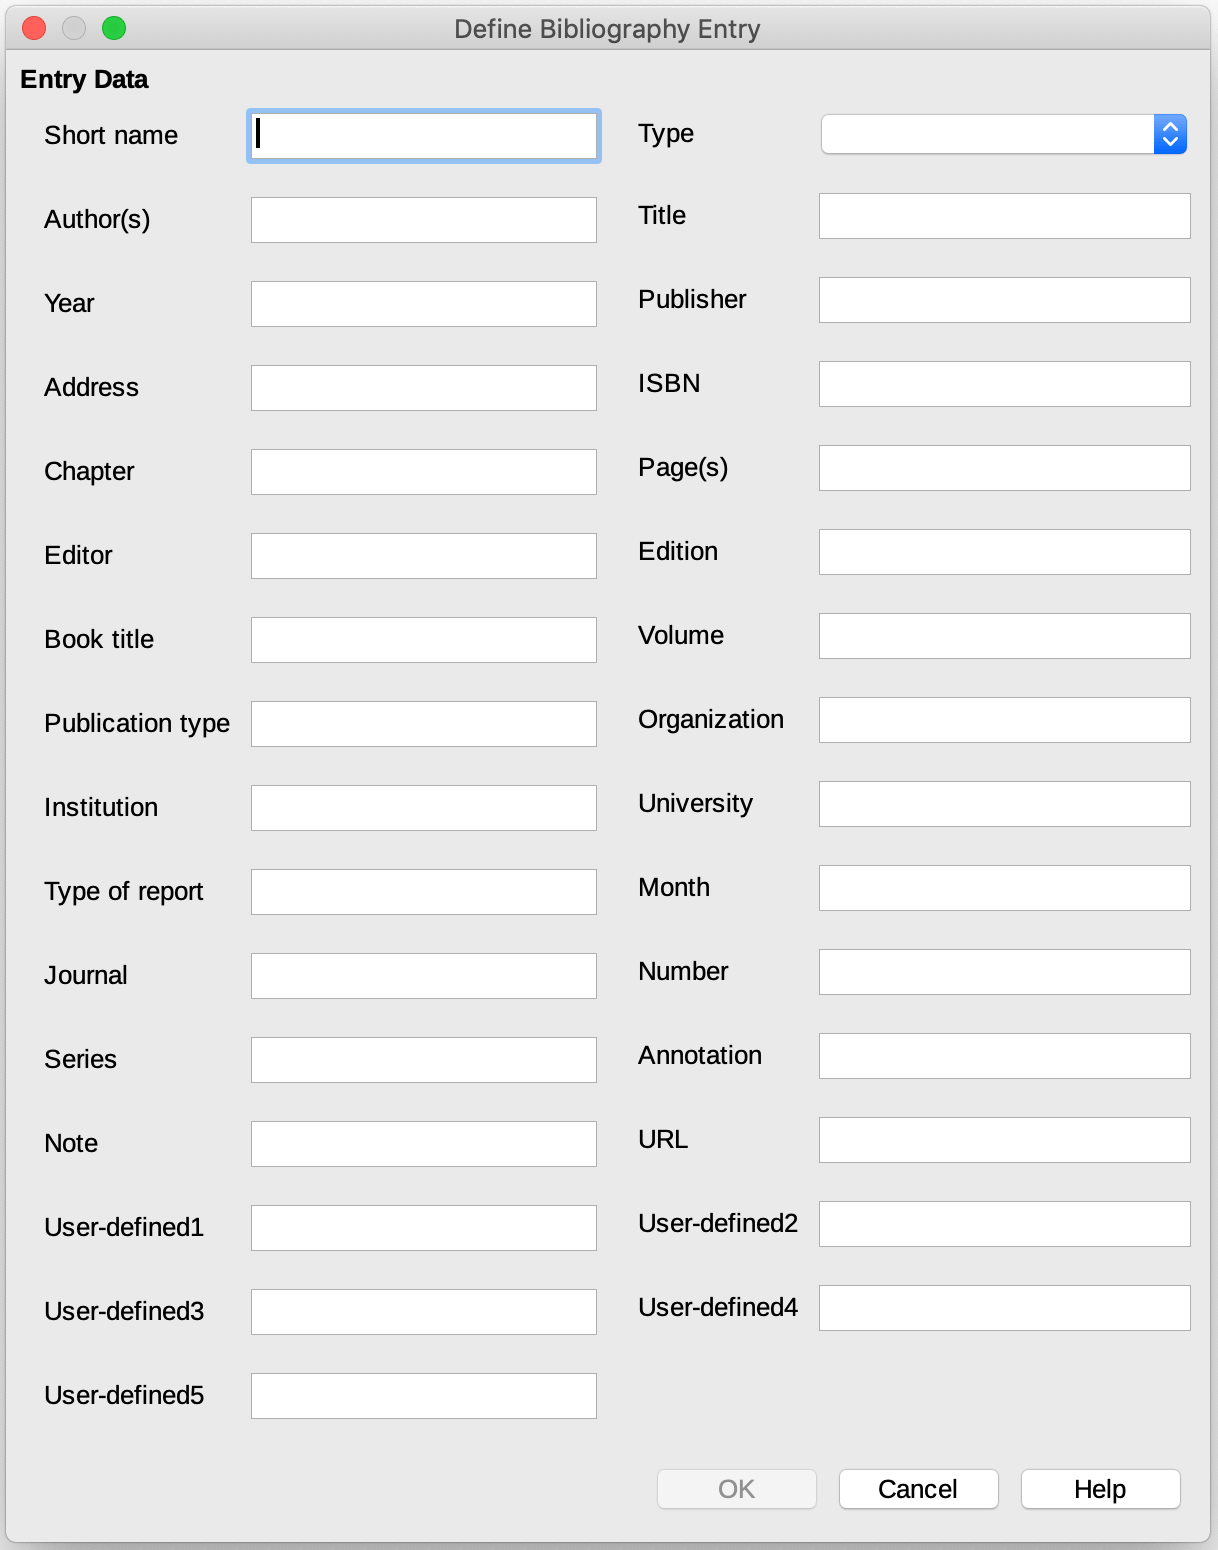This screenshot has height=1550, width=1218.
Task: Select the Annotation field
Action: (1004, 1055)
